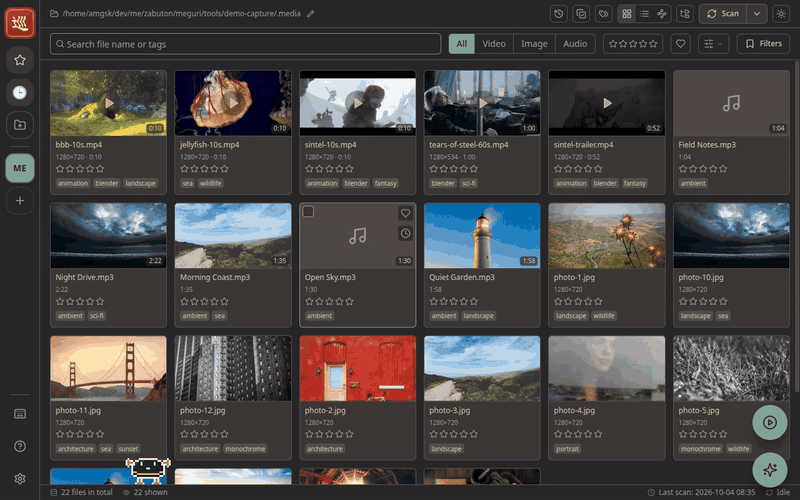
Task: Filter by Video tab
Action: click(x=494, y=44)
